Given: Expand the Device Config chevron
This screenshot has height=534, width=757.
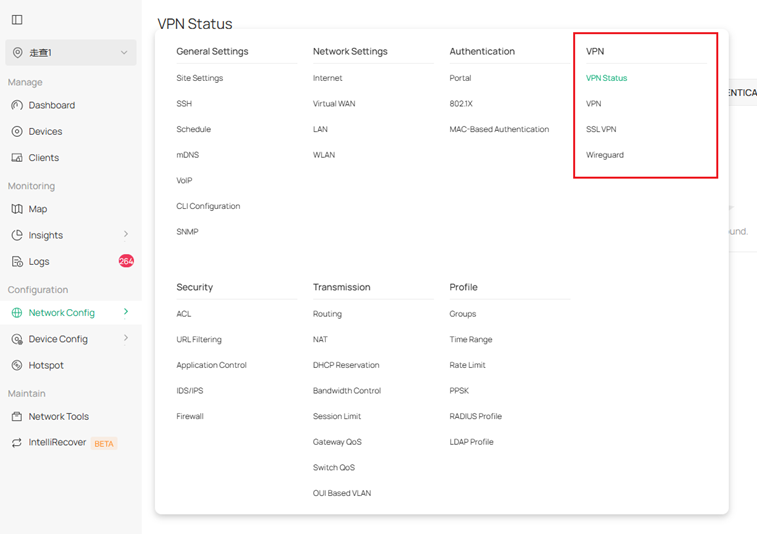Looking at the screenshot, I should [x=126, y=338].
